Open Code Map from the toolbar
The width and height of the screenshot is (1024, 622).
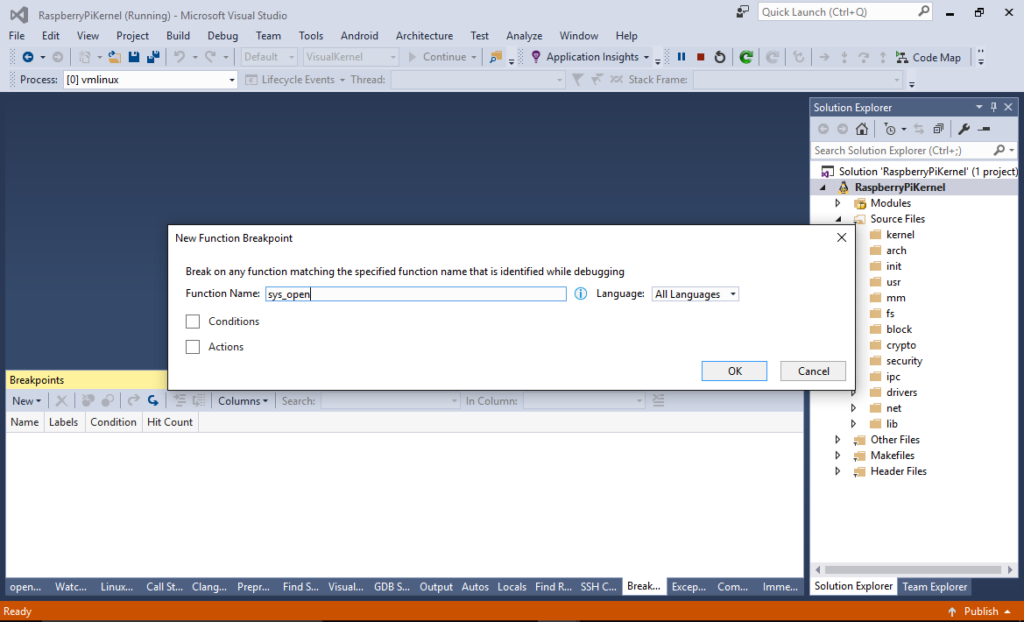(927, 57)
